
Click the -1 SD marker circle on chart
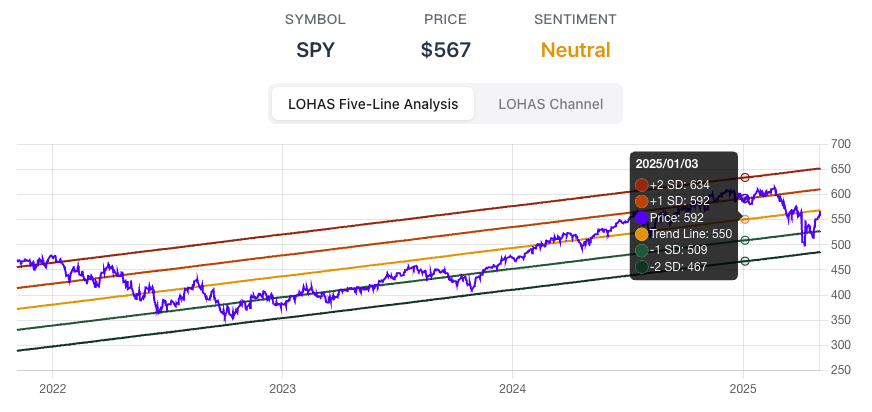(x=745, y=240)
